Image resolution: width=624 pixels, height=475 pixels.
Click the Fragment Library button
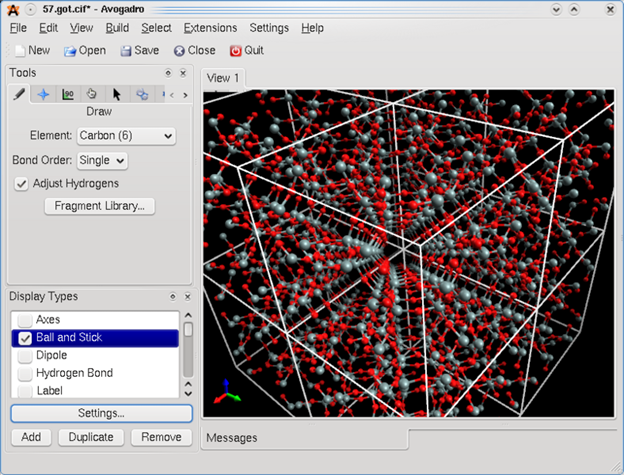point(99,206)
